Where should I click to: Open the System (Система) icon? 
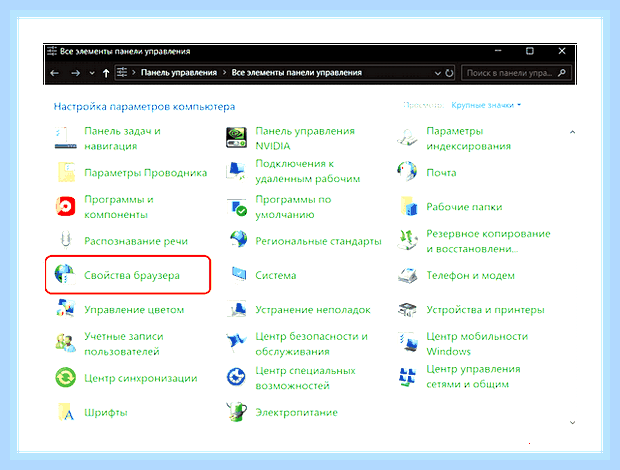click(x=239, y=275)
